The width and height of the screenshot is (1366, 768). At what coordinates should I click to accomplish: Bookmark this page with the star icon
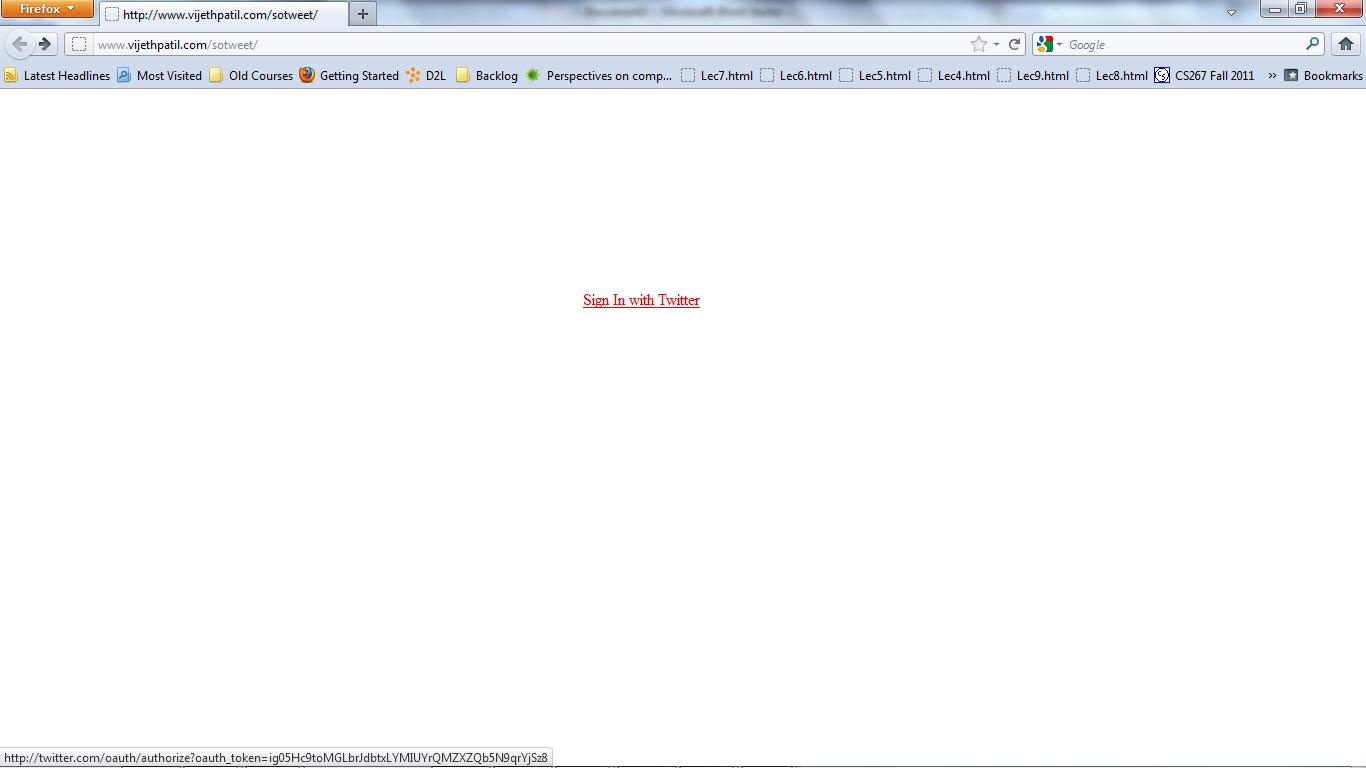[x=979, y=44]
